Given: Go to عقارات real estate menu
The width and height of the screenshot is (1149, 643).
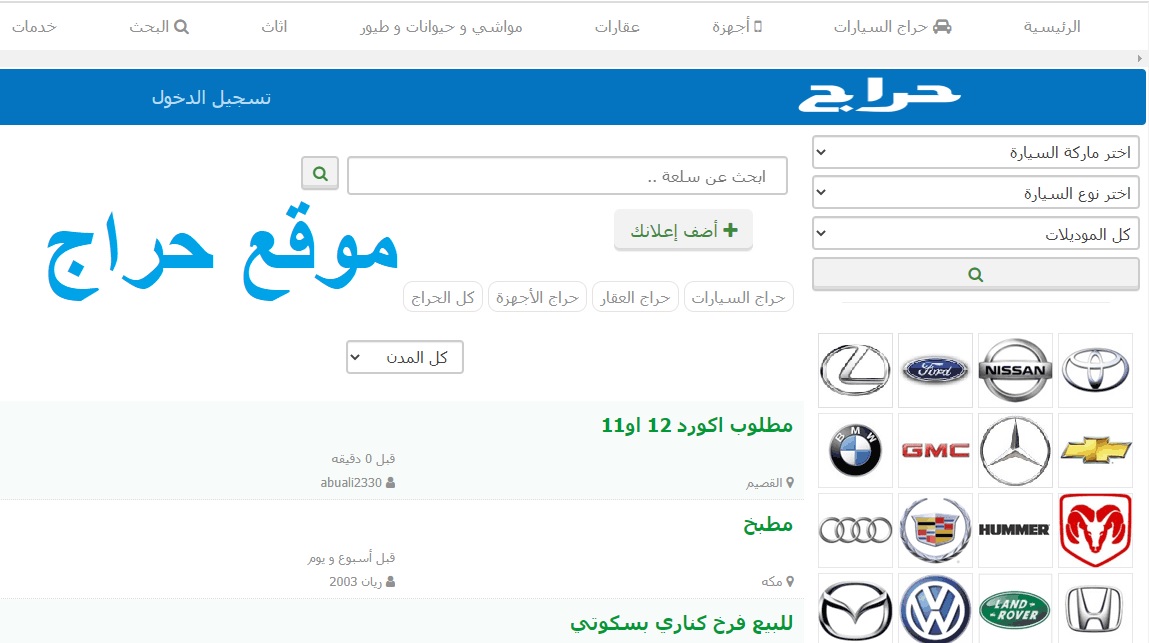Looking at the screenshot, I should point(617,27).
